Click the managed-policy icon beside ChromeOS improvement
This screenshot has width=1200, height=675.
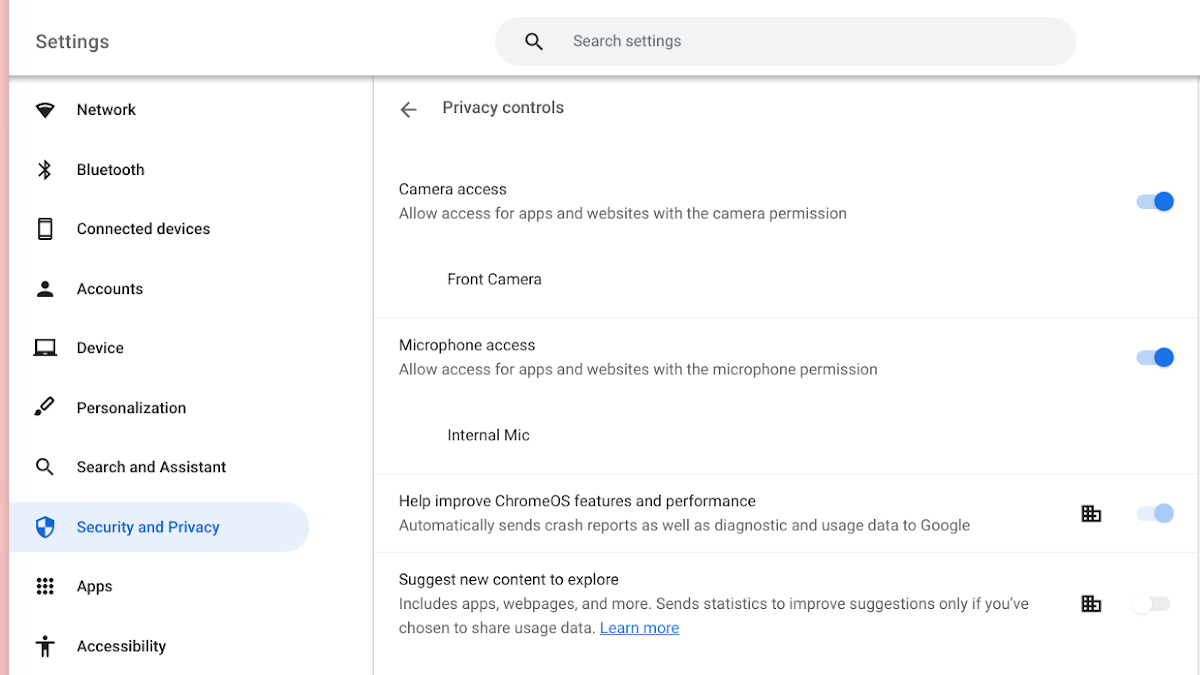click(x=1091, y=514)
